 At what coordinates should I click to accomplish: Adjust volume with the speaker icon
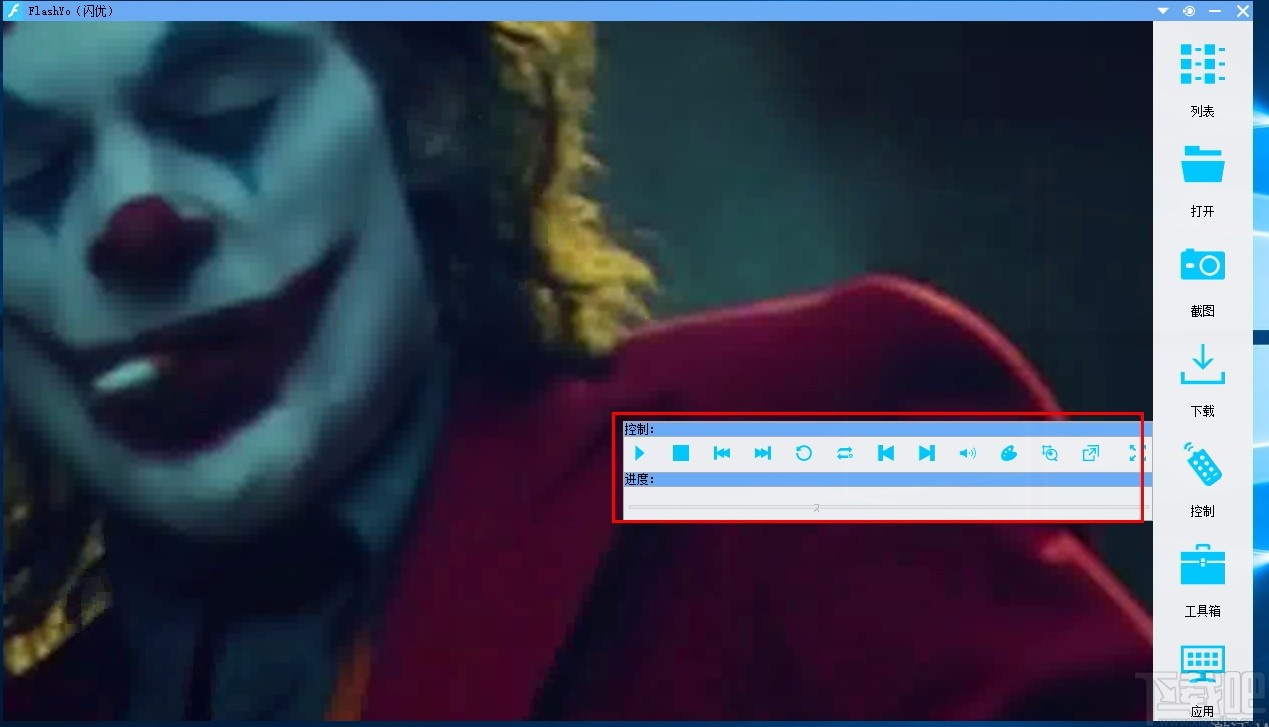pos(968,453)
